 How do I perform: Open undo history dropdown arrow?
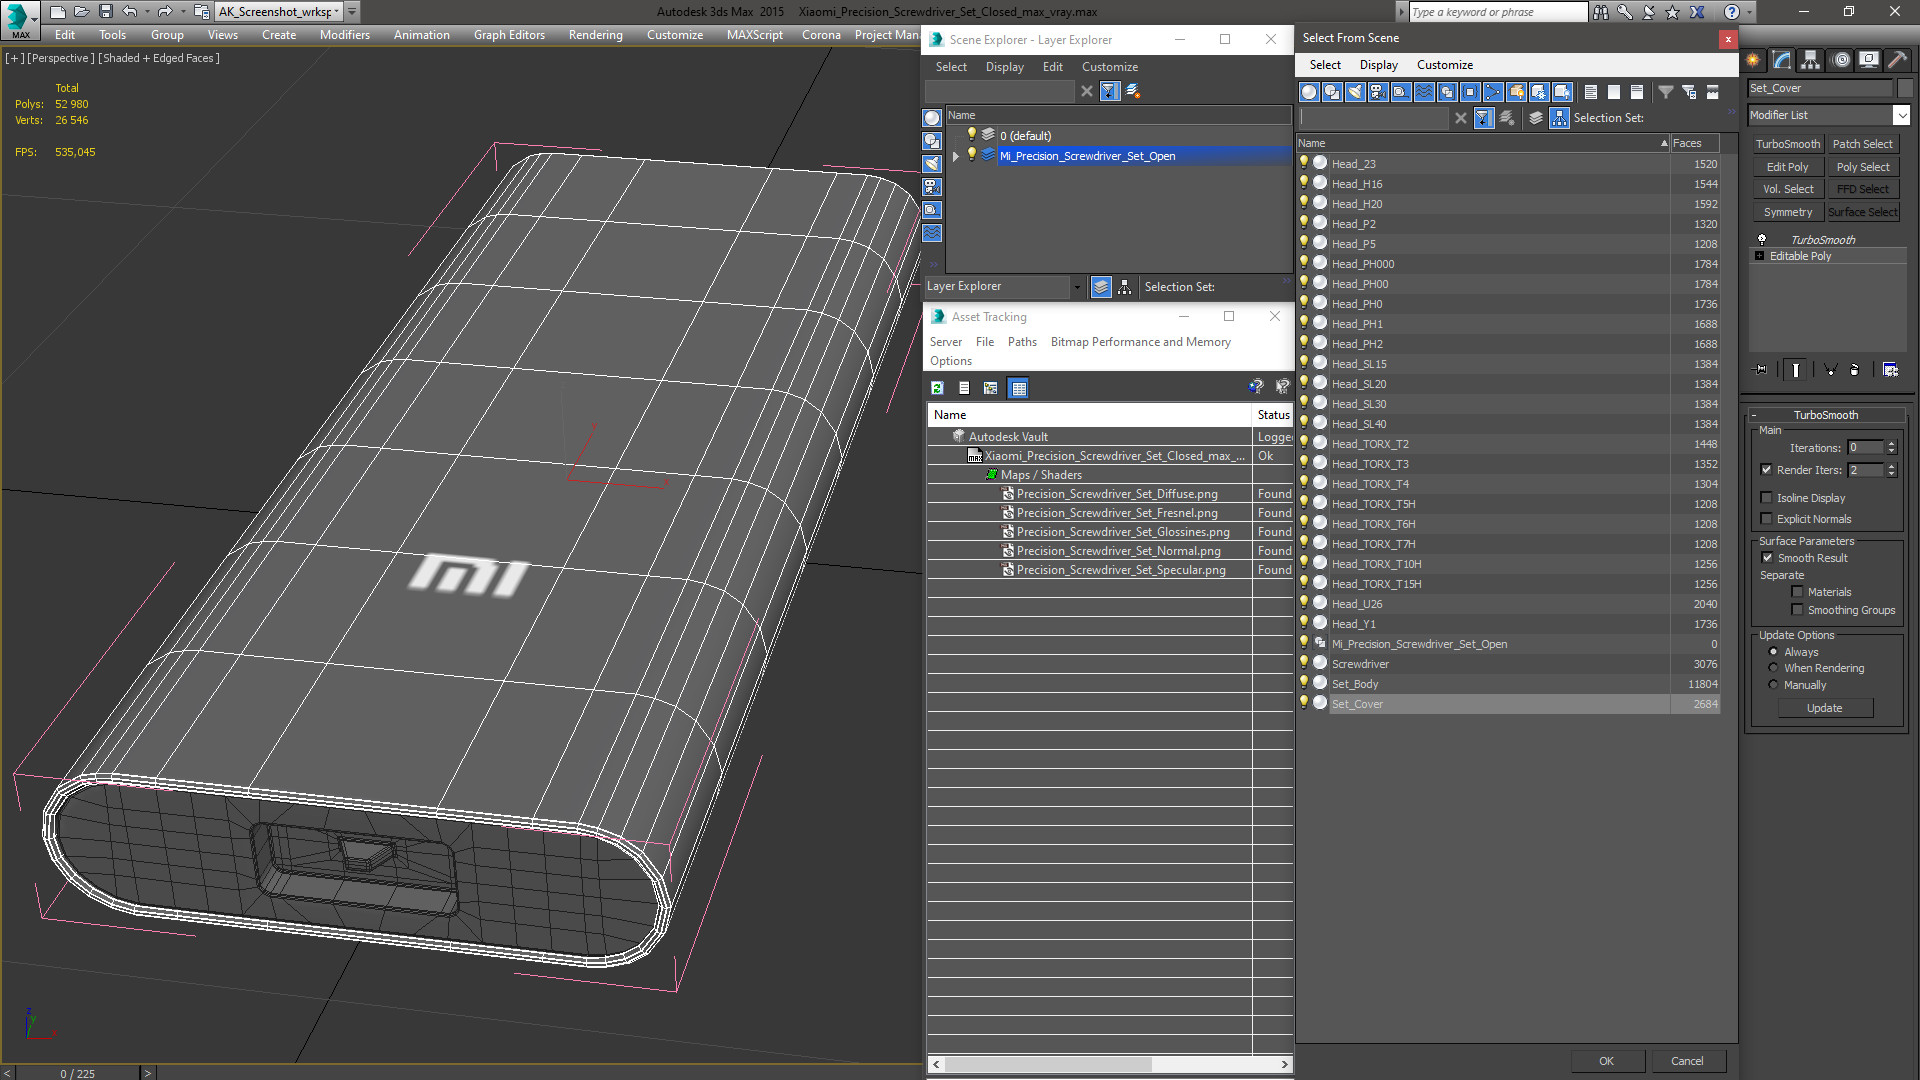point(148,12)
